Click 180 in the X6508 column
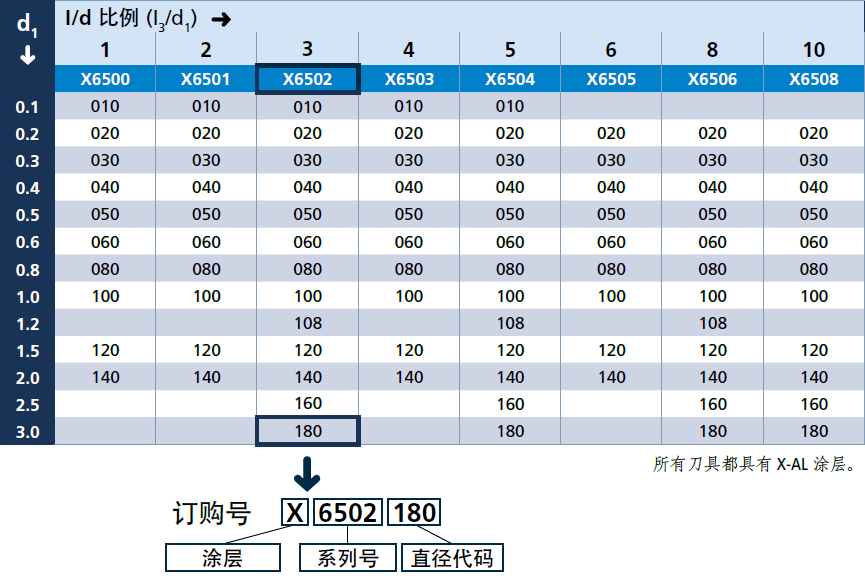This screenshot has height=581, width=865. pyautogui.click(x=814, y=431)
